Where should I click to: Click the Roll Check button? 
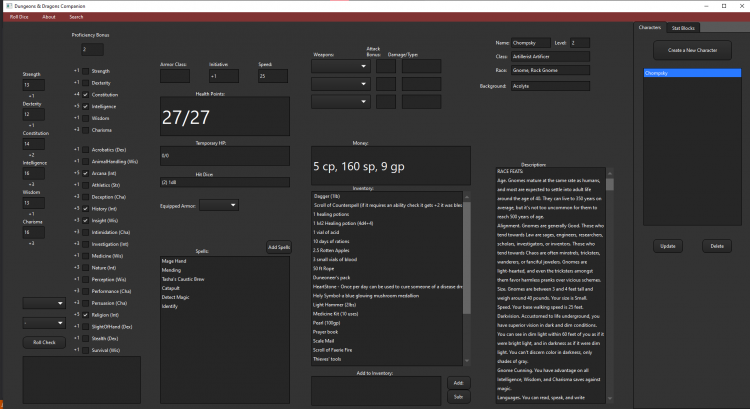click(x=43, y=342)
